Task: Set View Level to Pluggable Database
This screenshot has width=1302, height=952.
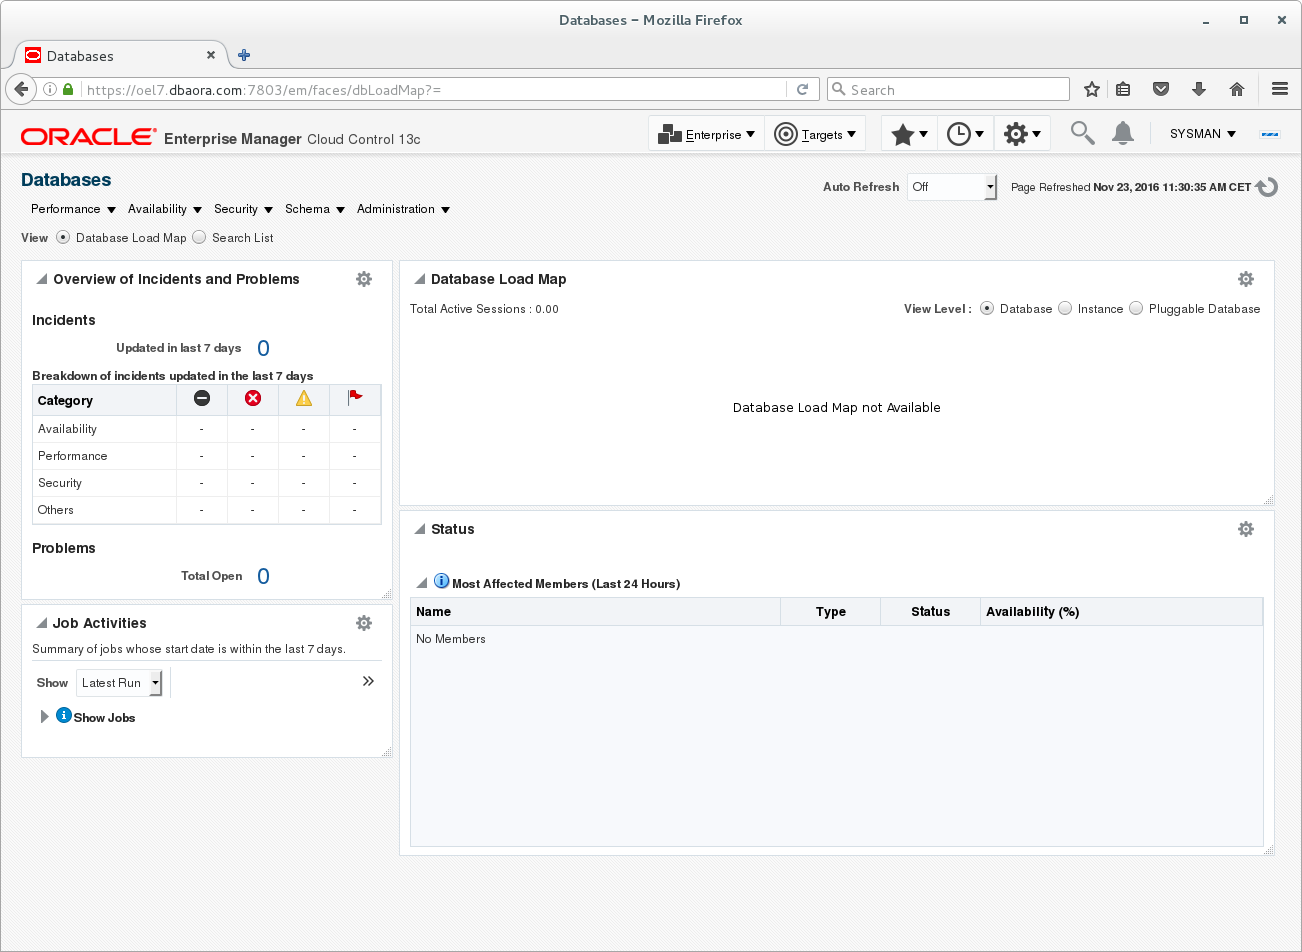Action: (1136, 308)
